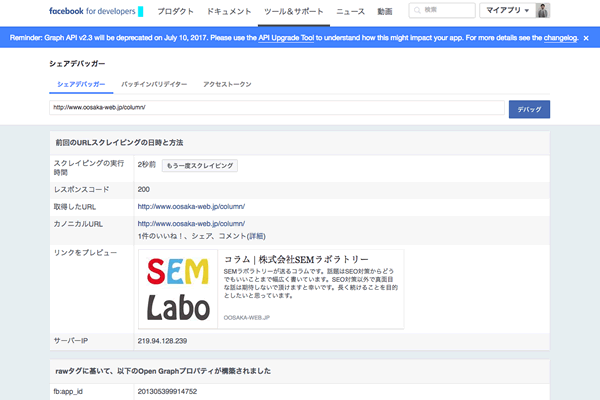
Task: Click the URL input field
Action: 277,108
